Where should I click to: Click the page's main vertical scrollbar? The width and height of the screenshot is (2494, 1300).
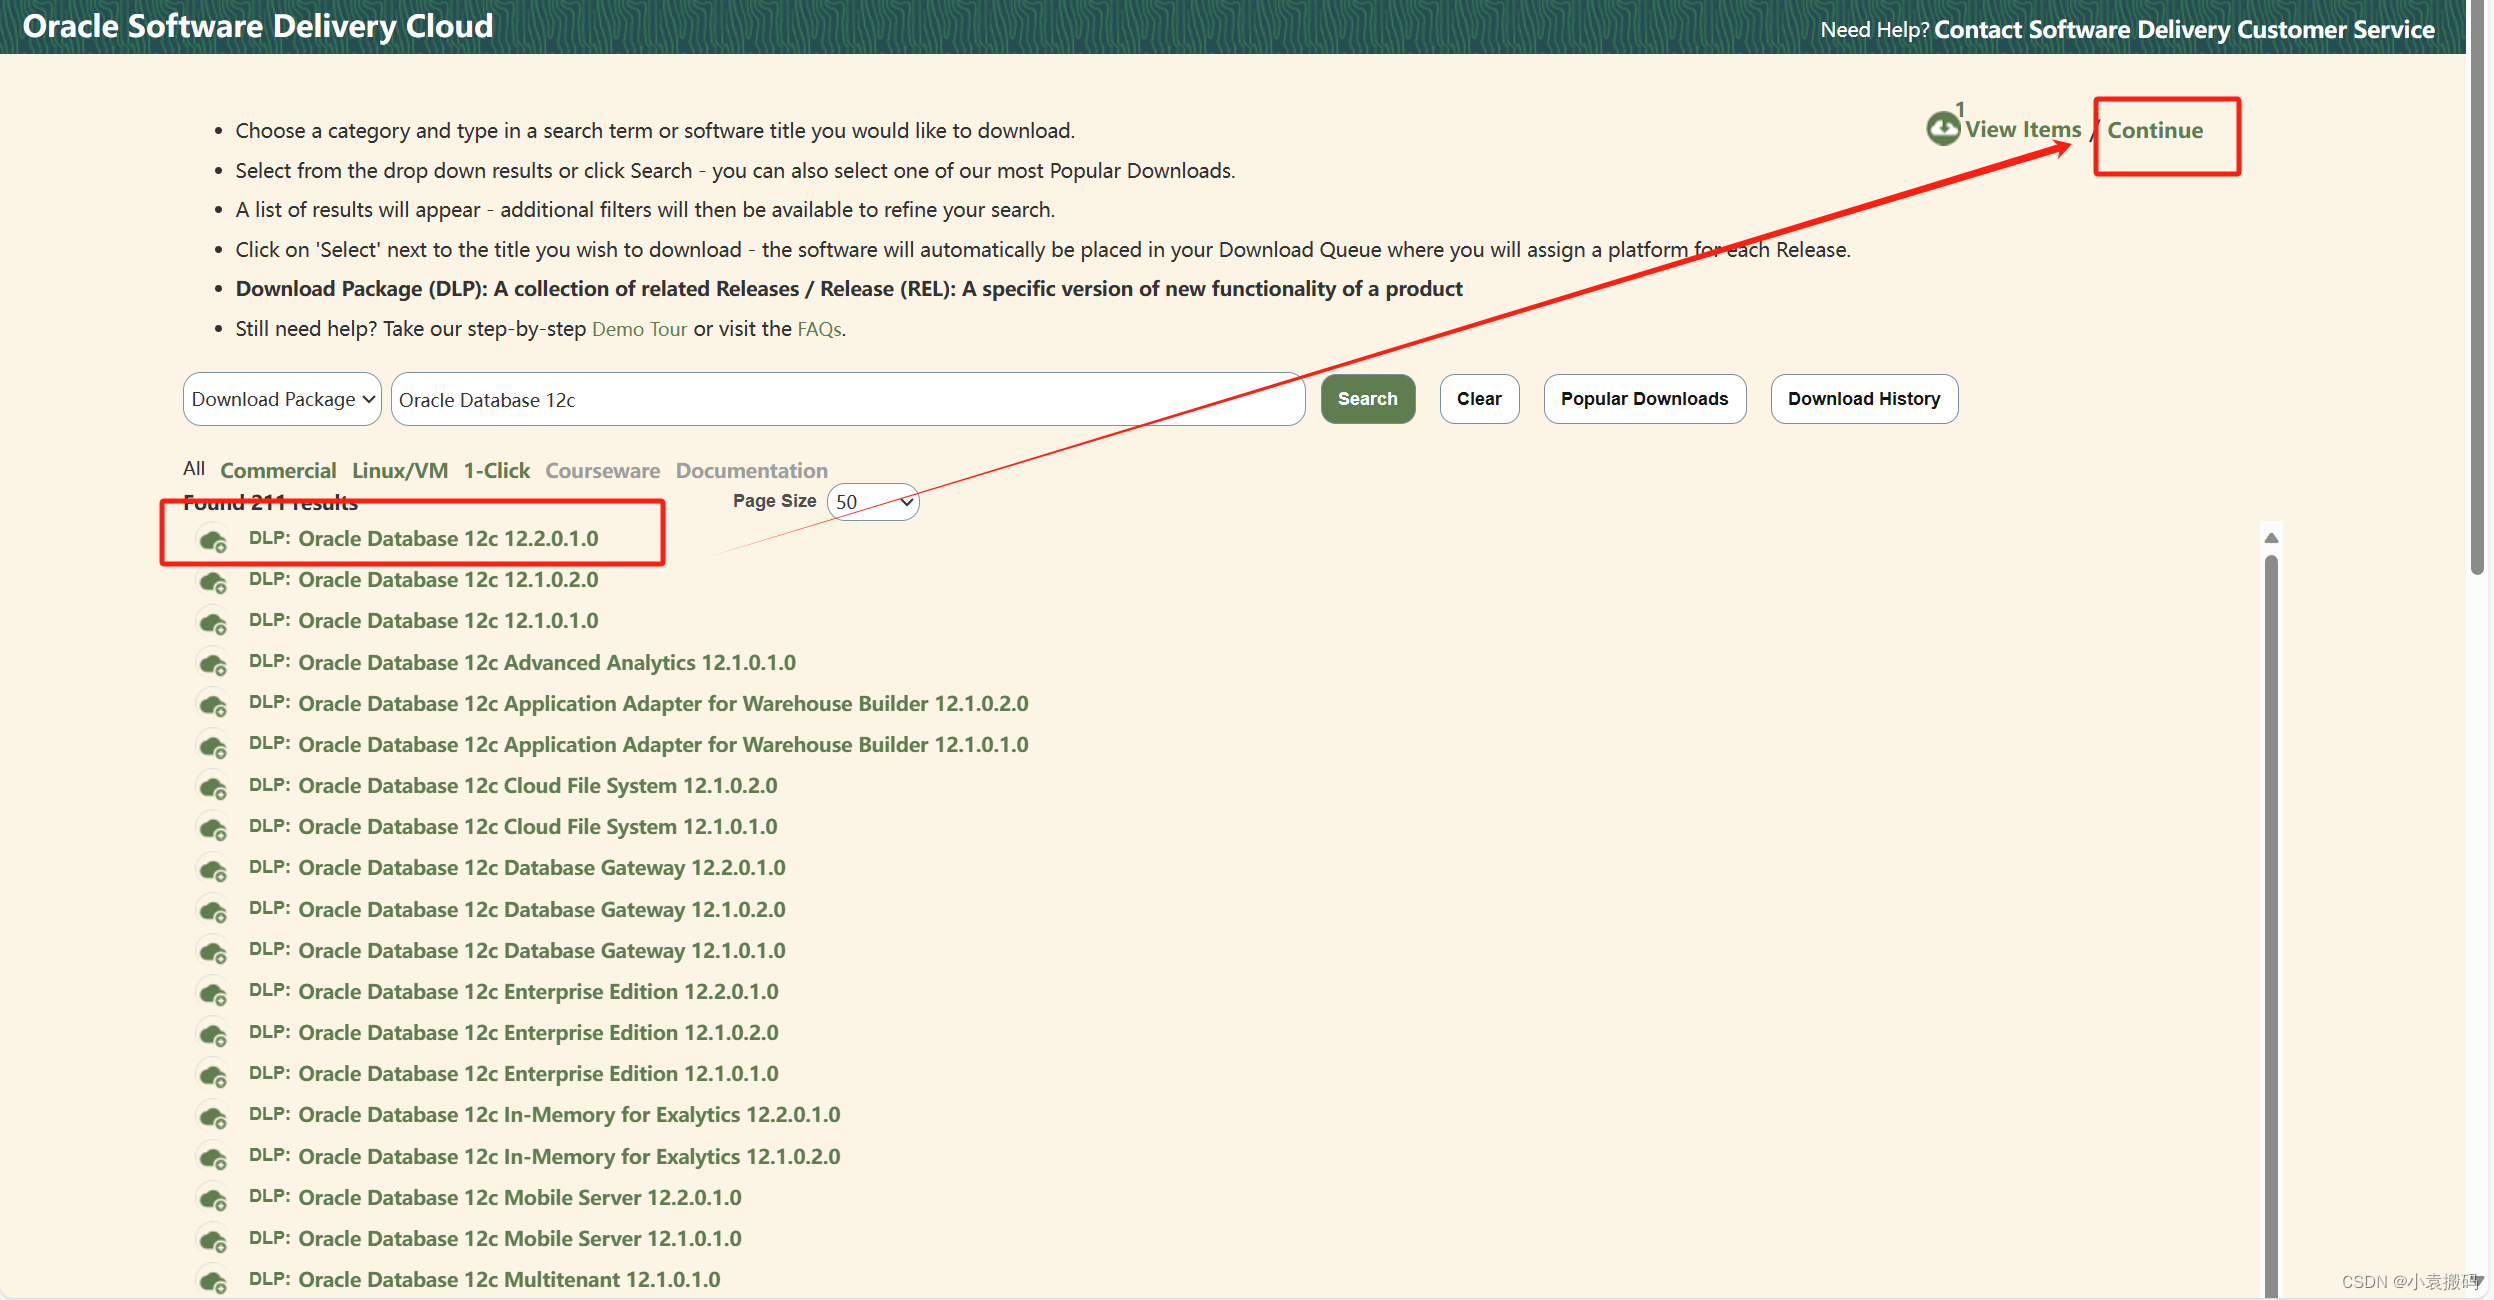(2477, 288)
